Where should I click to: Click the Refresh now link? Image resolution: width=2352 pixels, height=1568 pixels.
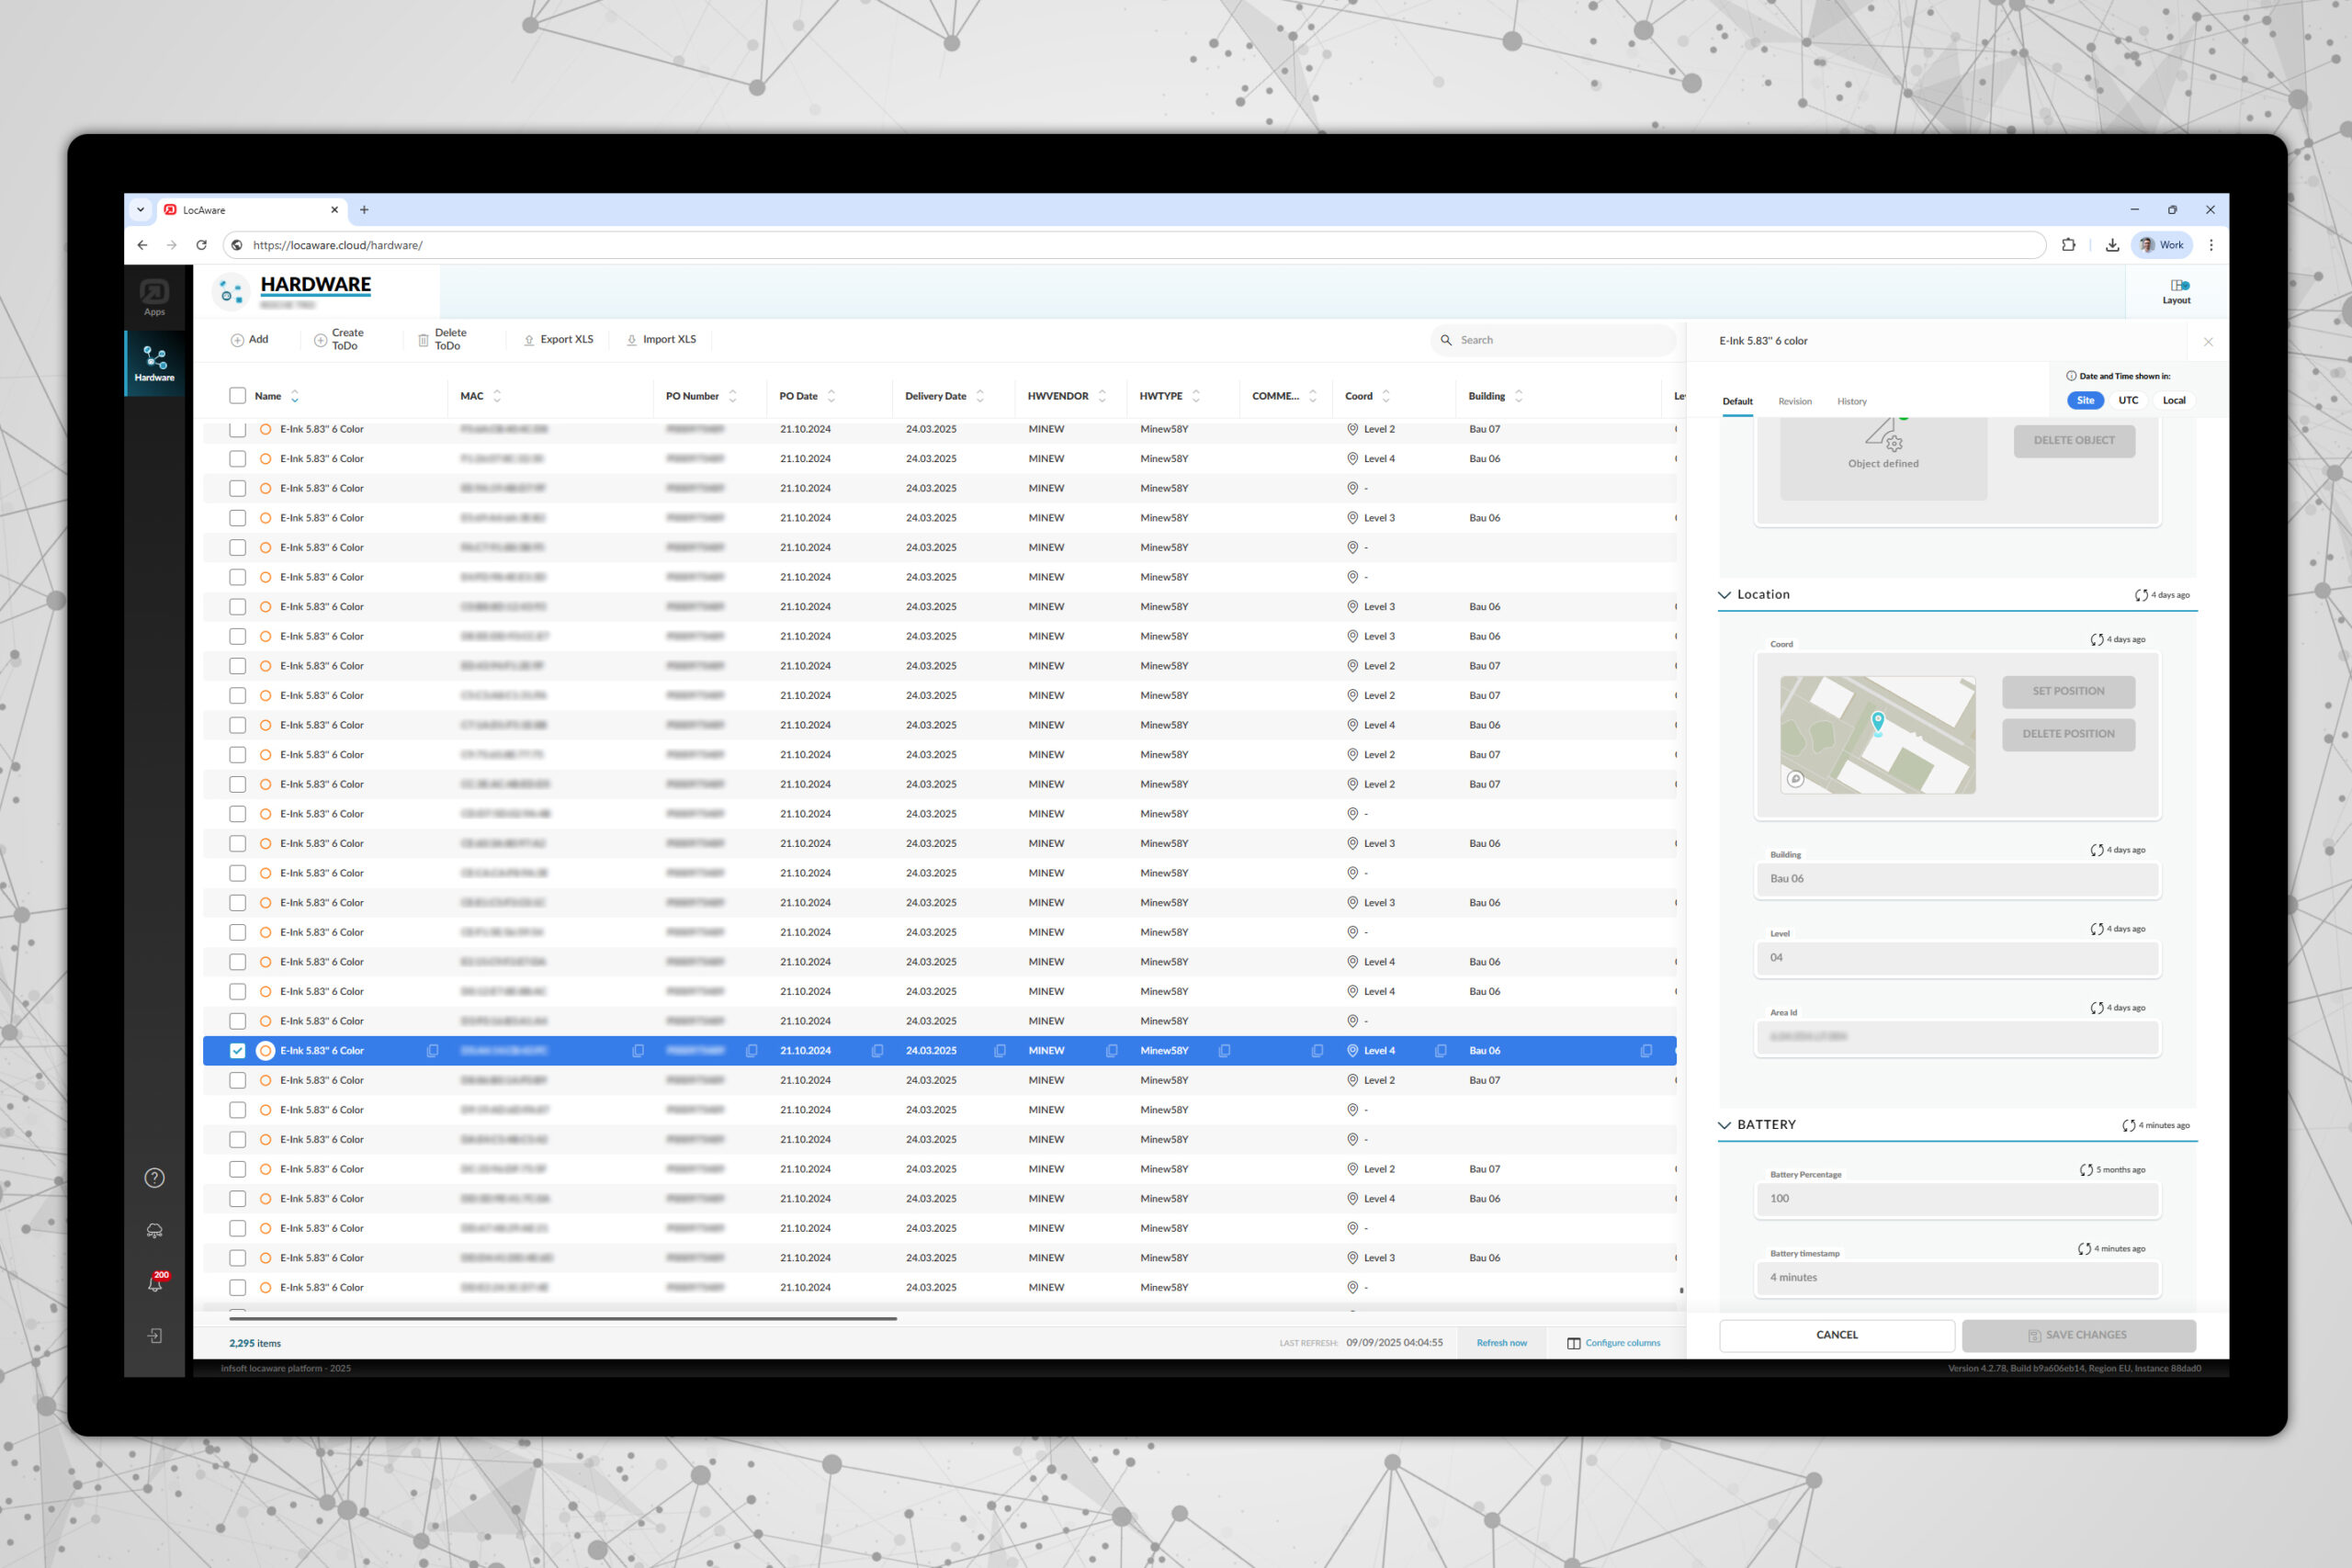pos(1501,1343)
